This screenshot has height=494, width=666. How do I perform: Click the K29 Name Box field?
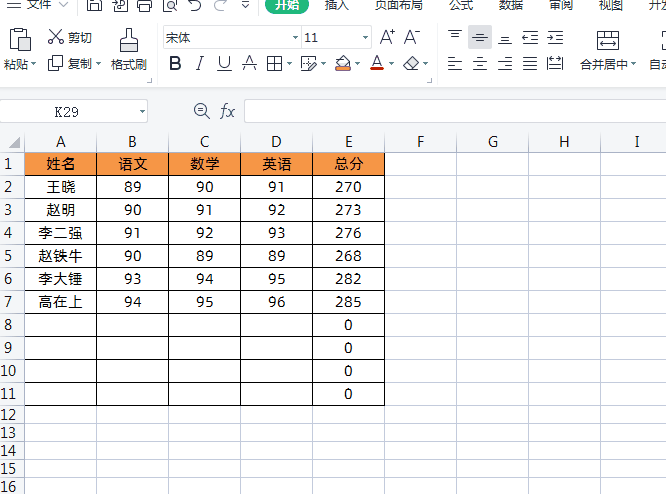[x=67, y=112]
